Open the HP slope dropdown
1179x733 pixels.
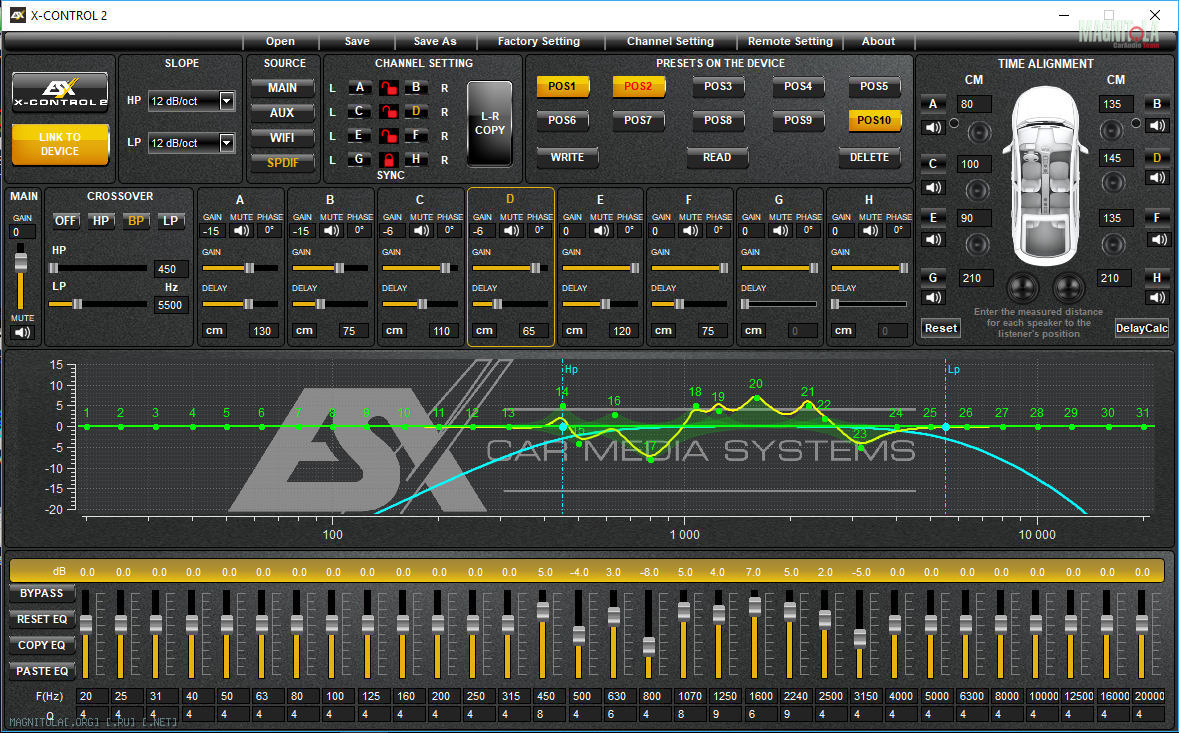(226, 101)
